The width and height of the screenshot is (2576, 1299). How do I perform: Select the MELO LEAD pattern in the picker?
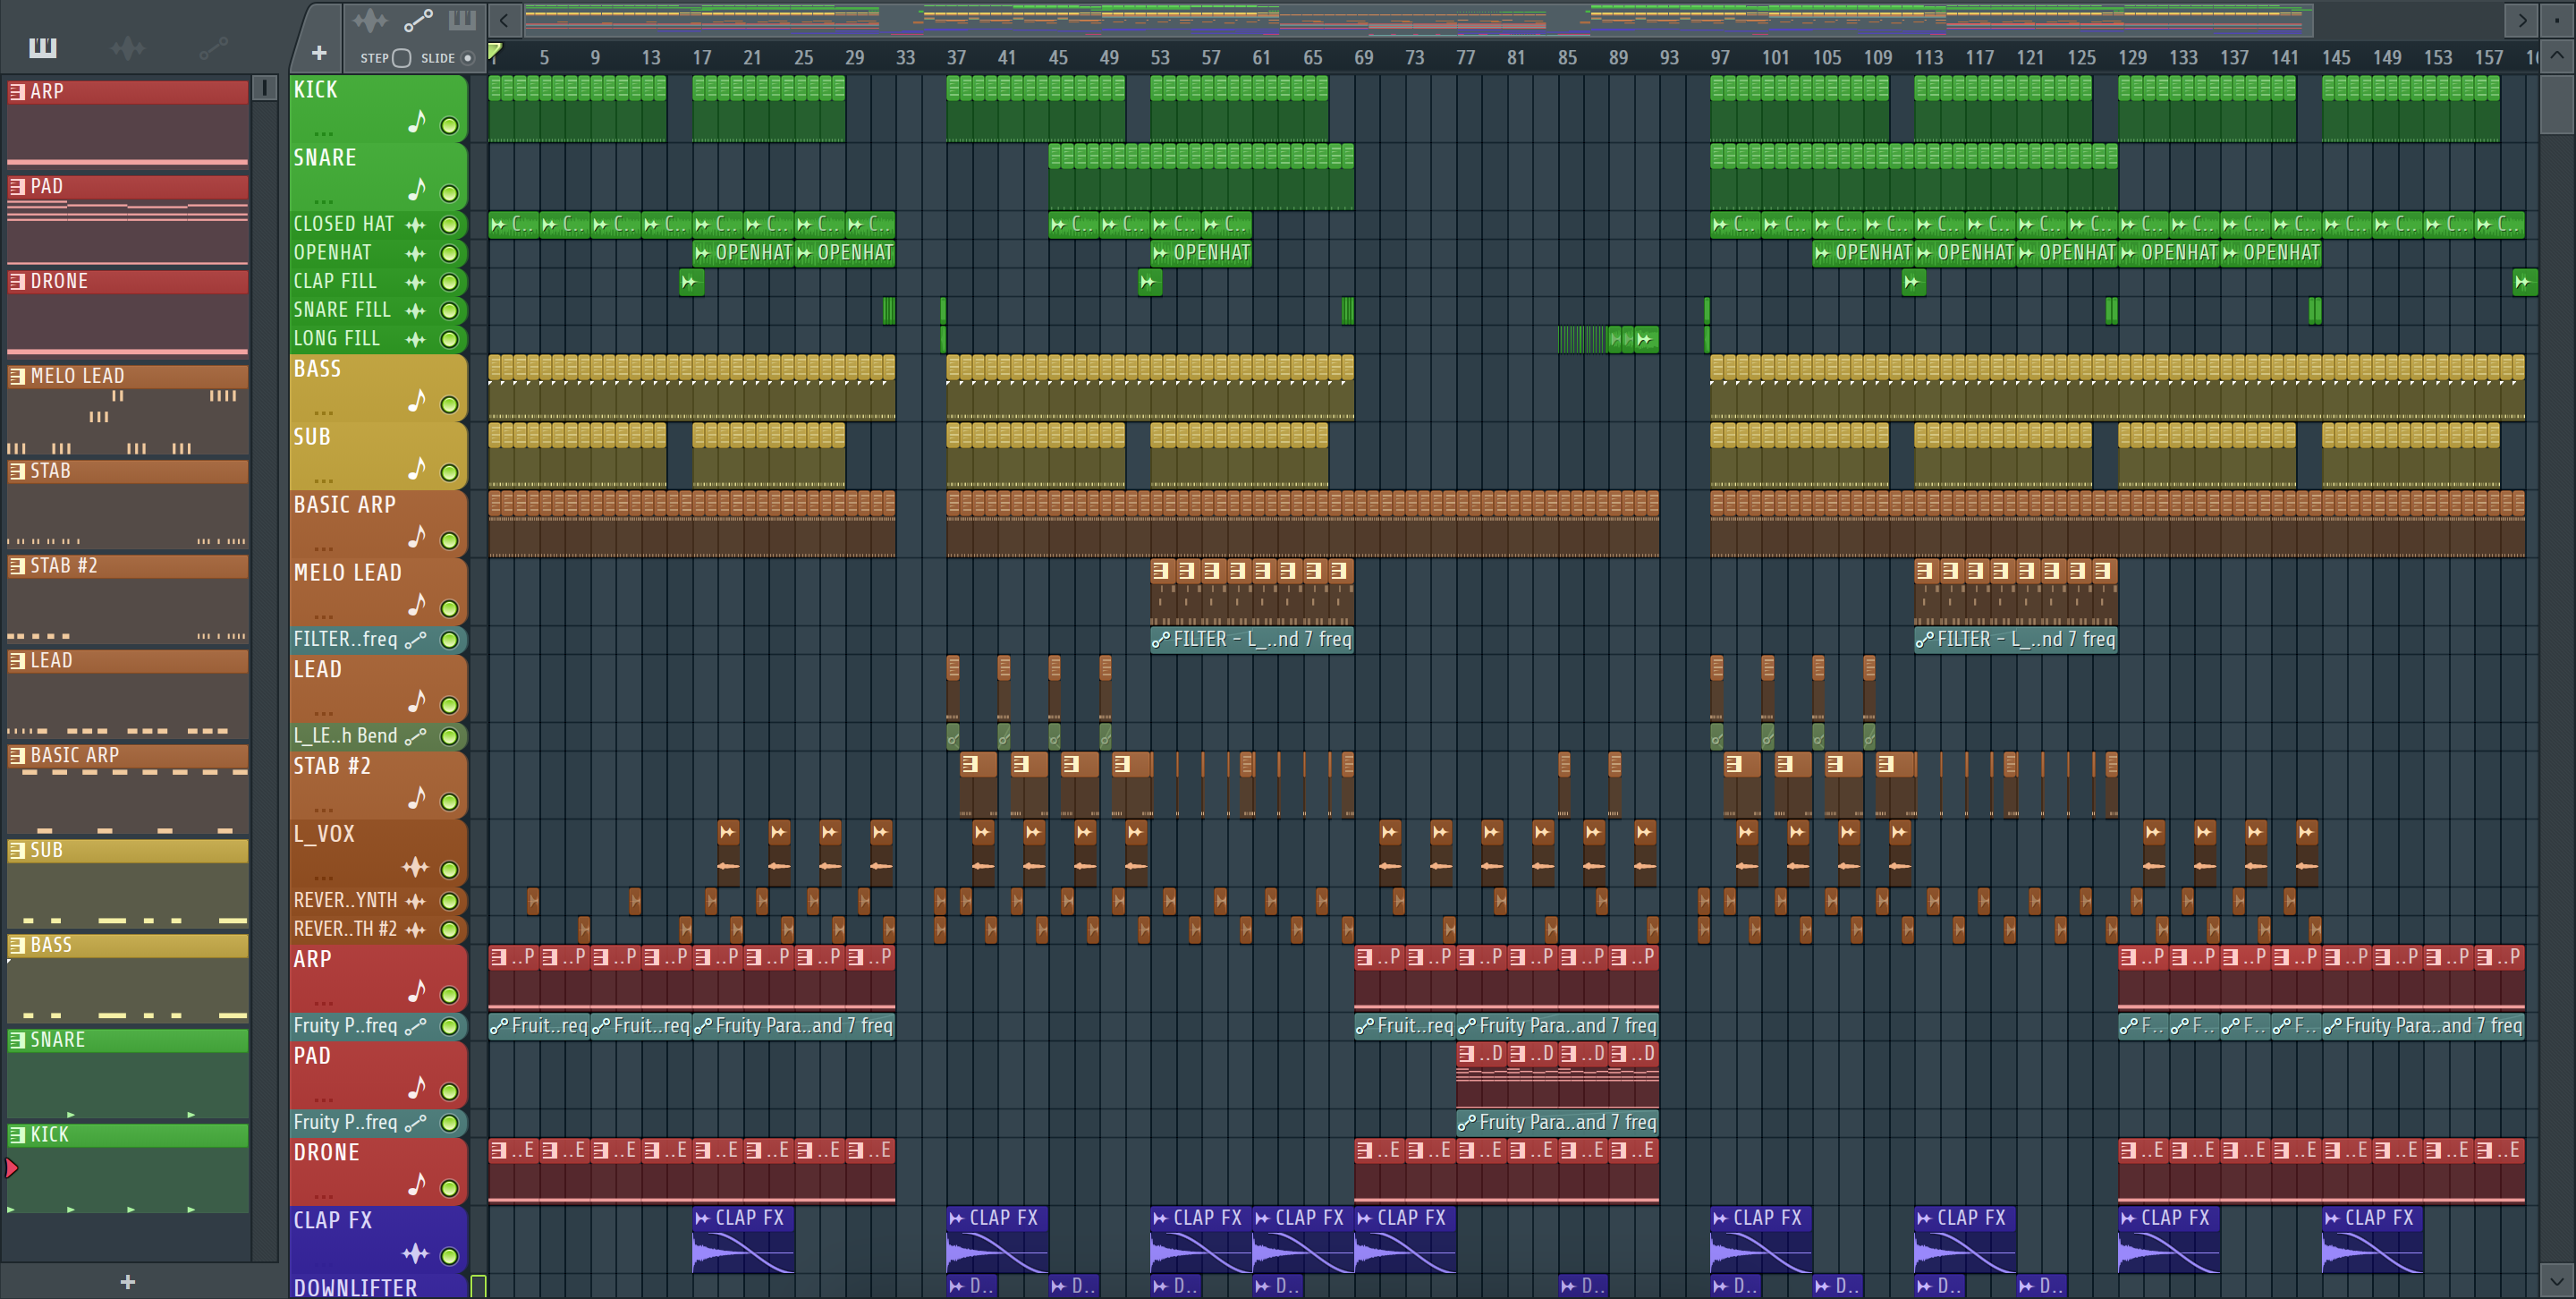[x=128, y=409]
